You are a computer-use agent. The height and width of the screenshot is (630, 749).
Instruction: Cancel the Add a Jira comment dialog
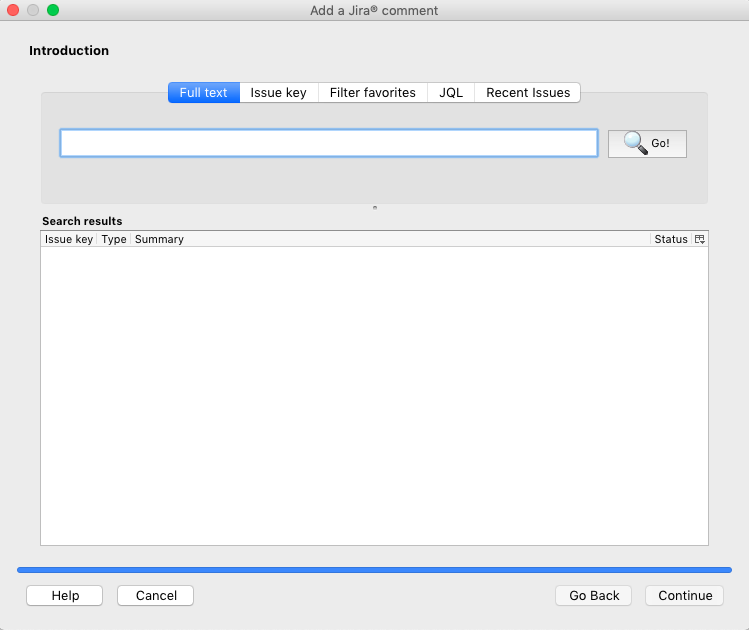pyautogui.click(x=155, y=595)
